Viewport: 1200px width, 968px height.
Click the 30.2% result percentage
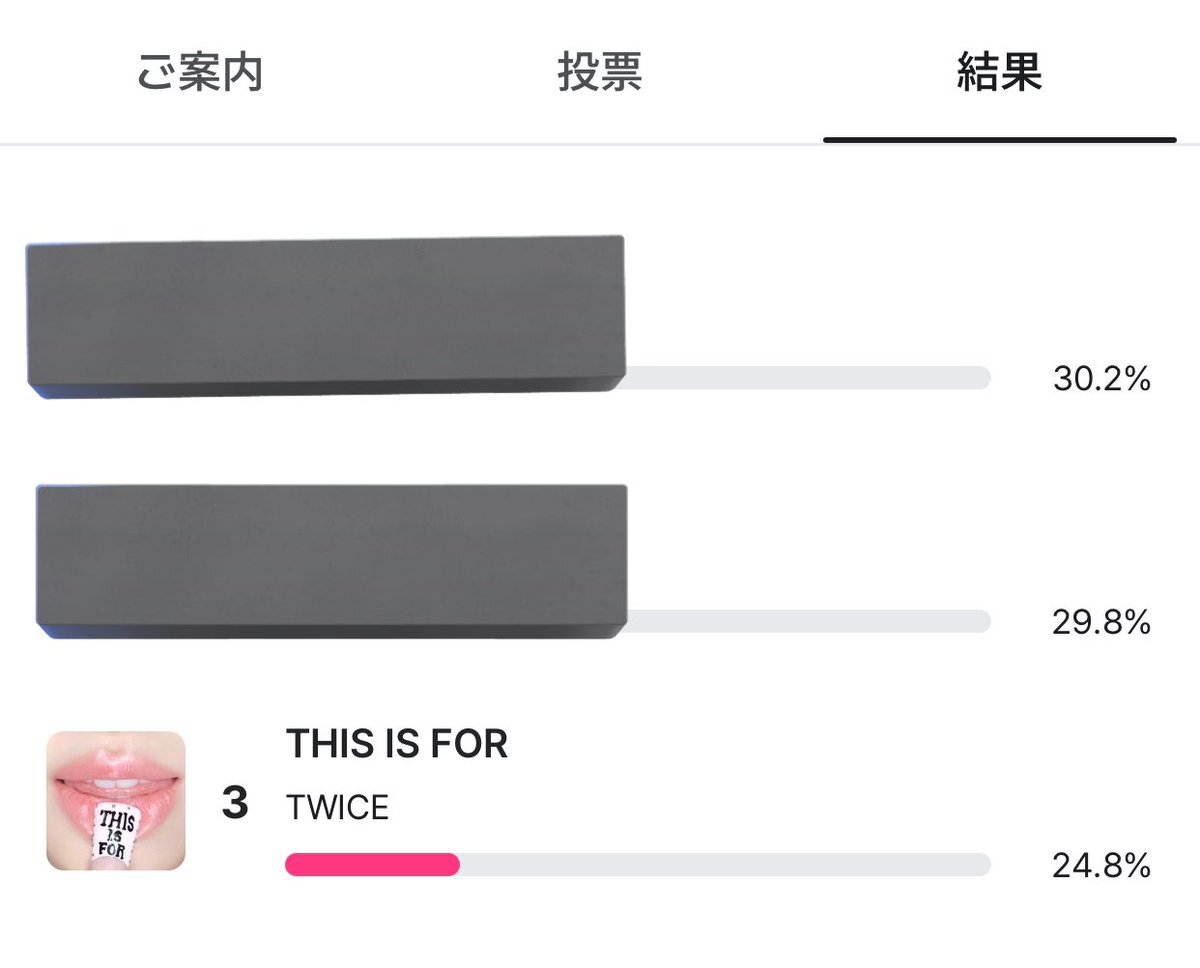point(1101,379)
